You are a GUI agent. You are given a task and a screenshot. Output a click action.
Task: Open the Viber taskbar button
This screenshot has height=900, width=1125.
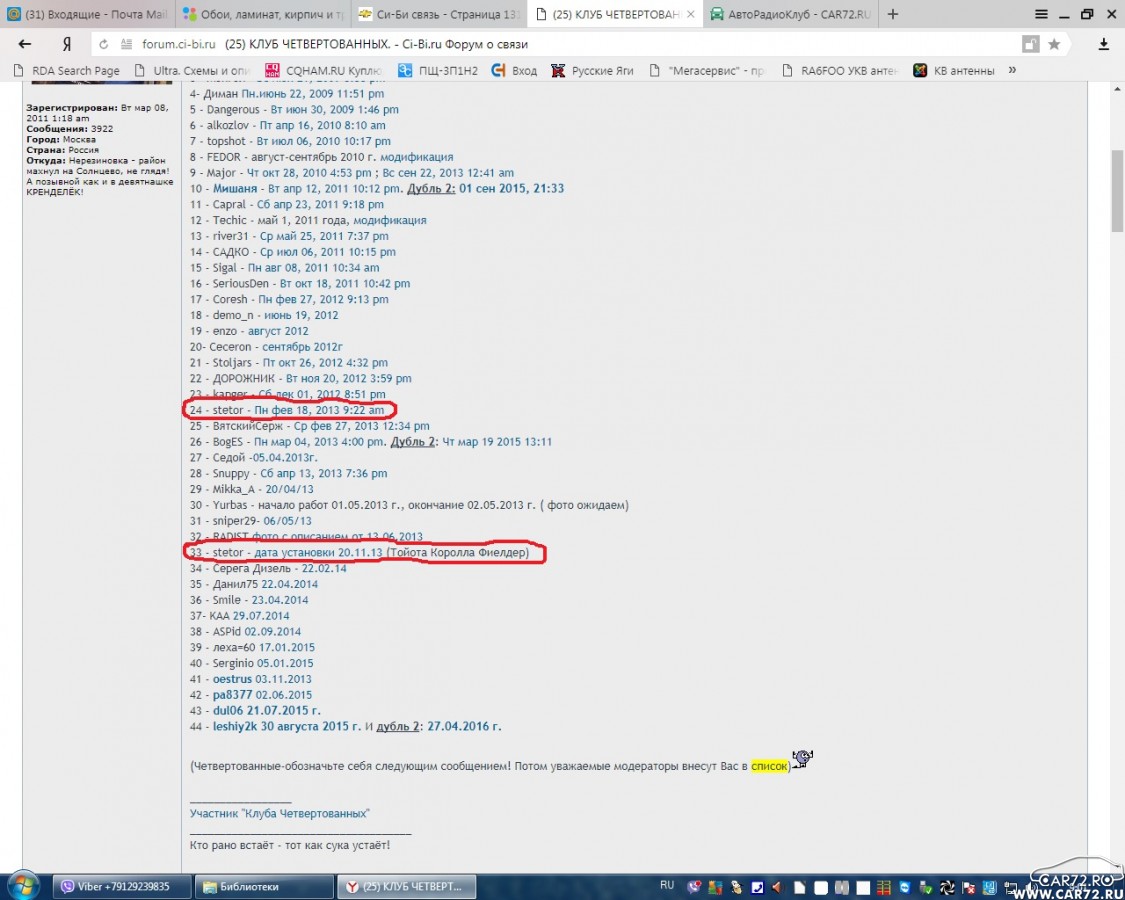123,886
